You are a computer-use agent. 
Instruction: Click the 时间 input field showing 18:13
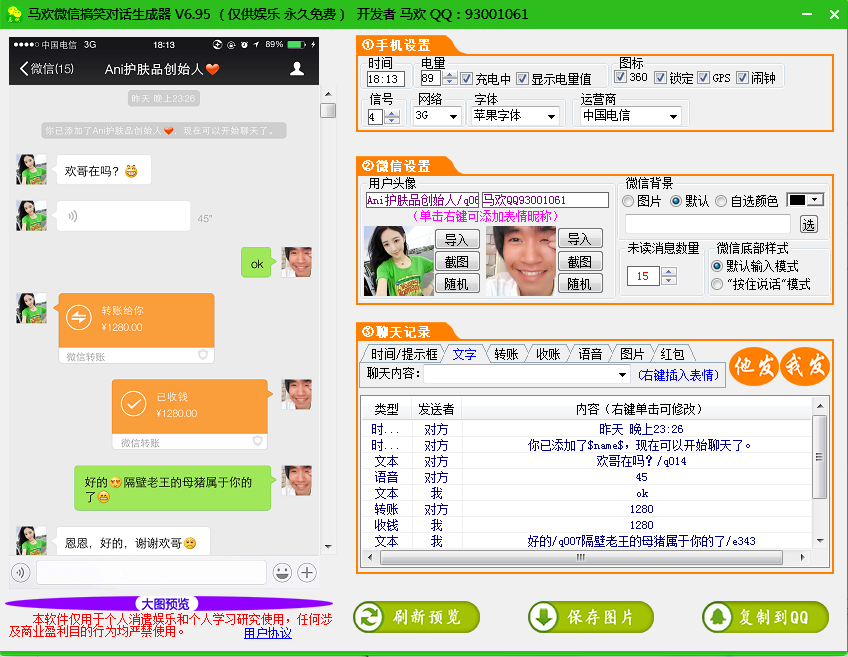point(386,78)
